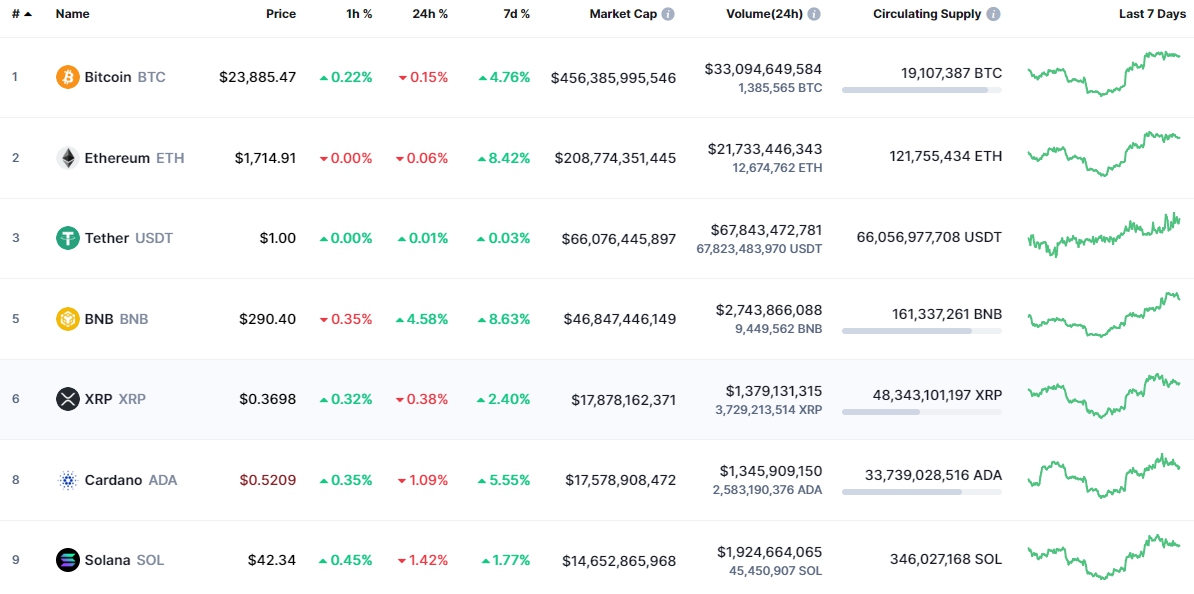Screen dimensions: 1194x594
Task: Open the XRP name link
Action: coord(98,399)
